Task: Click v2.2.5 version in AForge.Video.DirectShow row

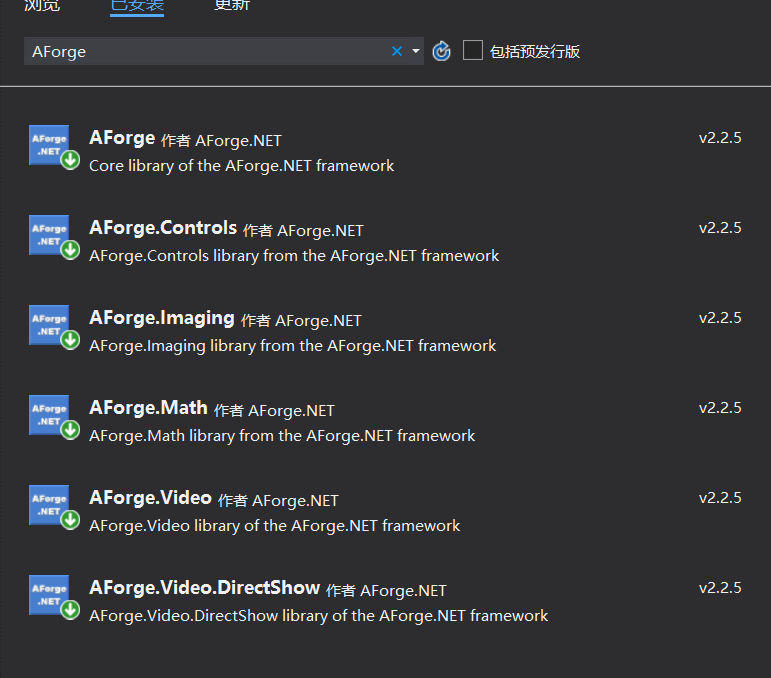Action: click(720, 588)
